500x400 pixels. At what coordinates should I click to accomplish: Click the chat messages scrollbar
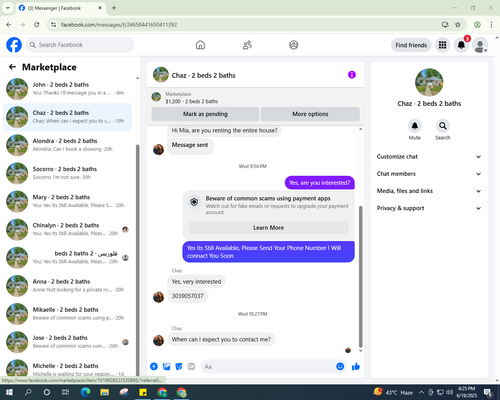click(360, 276)
